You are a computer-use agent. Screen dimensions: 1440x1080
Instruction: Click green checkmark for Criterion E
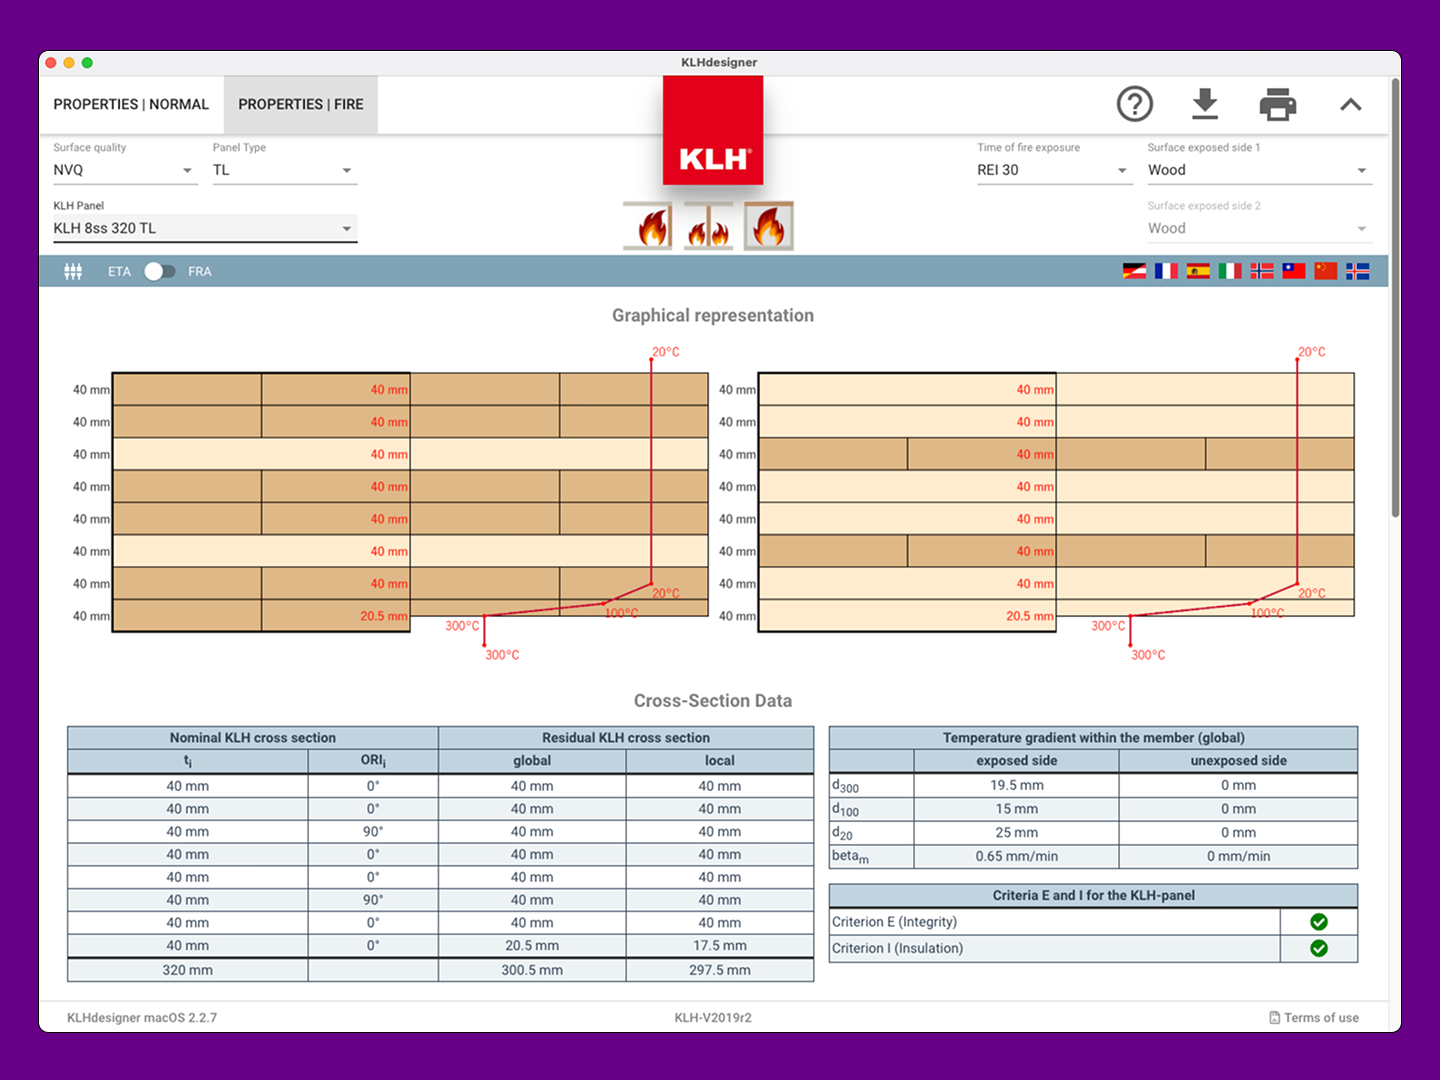click(x=1319, y=922)
